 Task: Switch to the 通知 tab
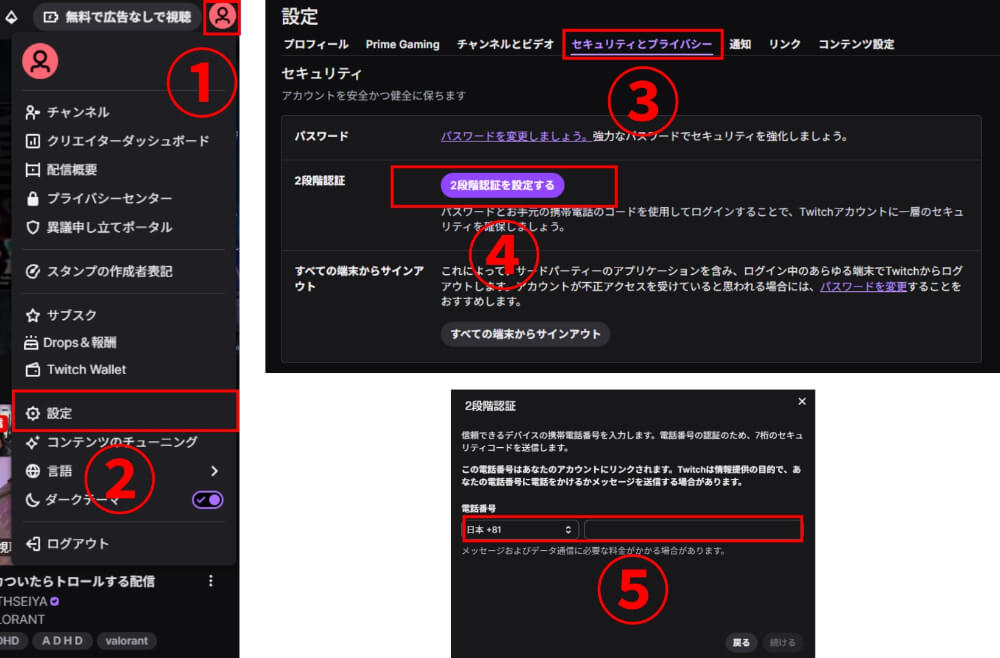(740, 44)
